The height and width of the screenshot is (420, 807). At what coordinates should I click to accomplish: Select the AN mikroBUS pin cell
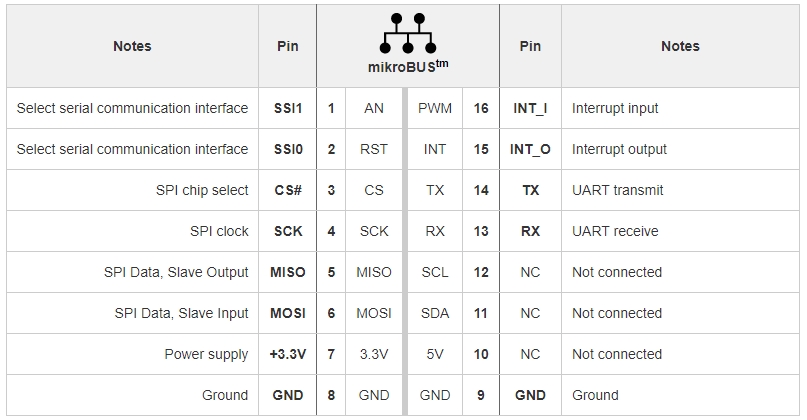pos(374,108)
